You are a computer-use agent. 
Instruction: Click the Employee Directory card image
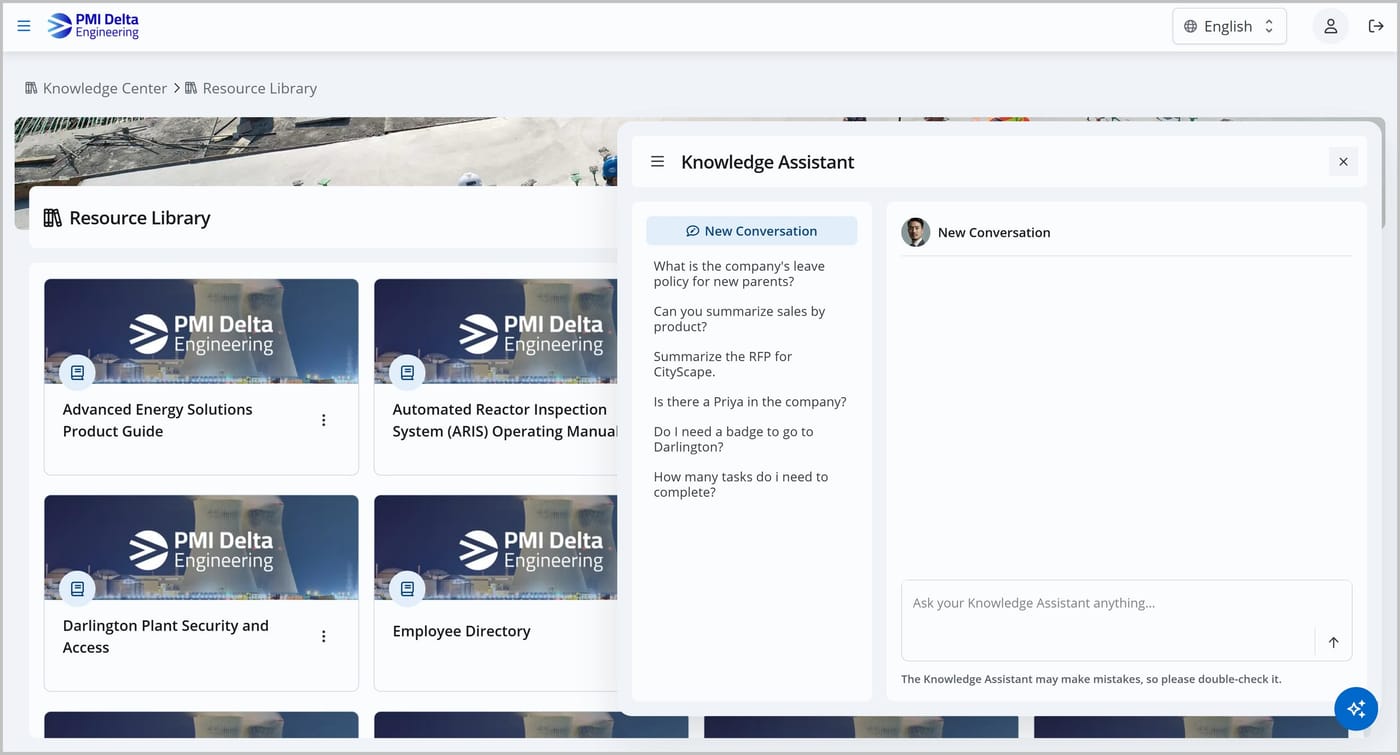coord(496,547)
